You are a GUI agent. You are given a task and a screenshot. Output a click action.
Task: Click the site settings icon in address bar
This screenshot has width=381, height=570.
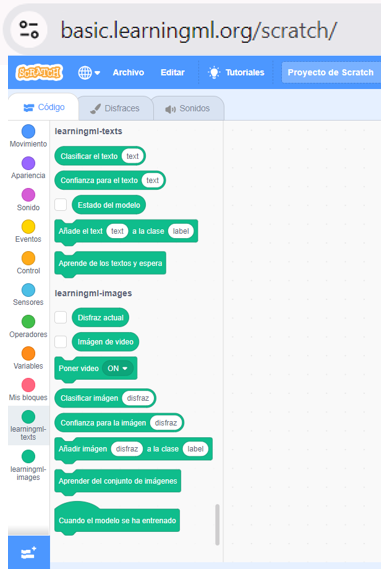pos(29,30)
